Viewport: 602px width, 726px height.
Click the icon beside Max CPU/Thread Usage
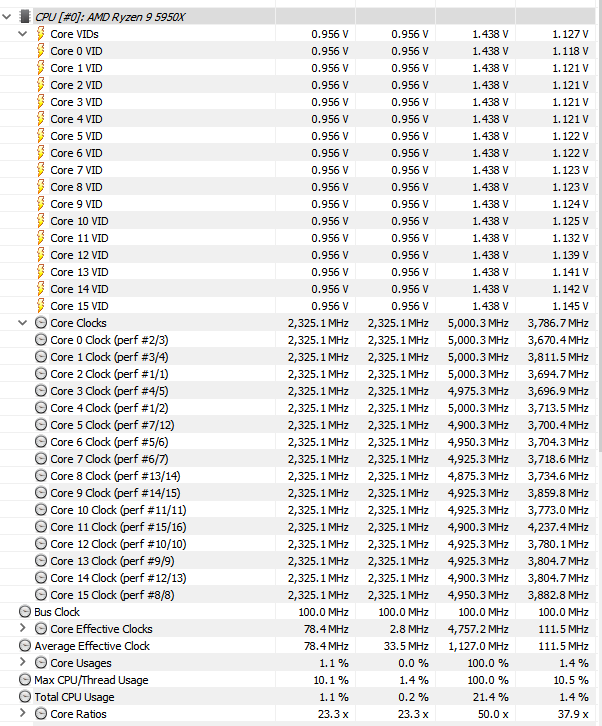coord(25,680)
